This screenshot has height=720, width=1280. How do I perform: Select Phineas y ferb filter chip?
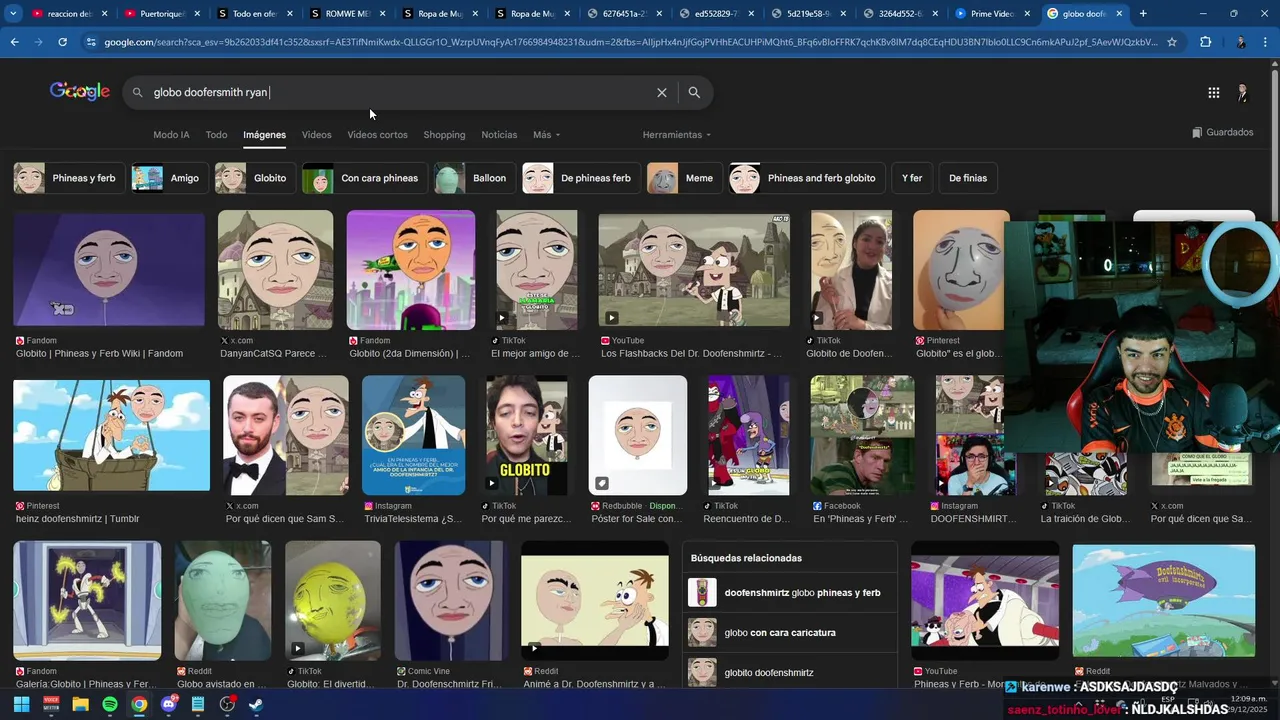(69, 178)
